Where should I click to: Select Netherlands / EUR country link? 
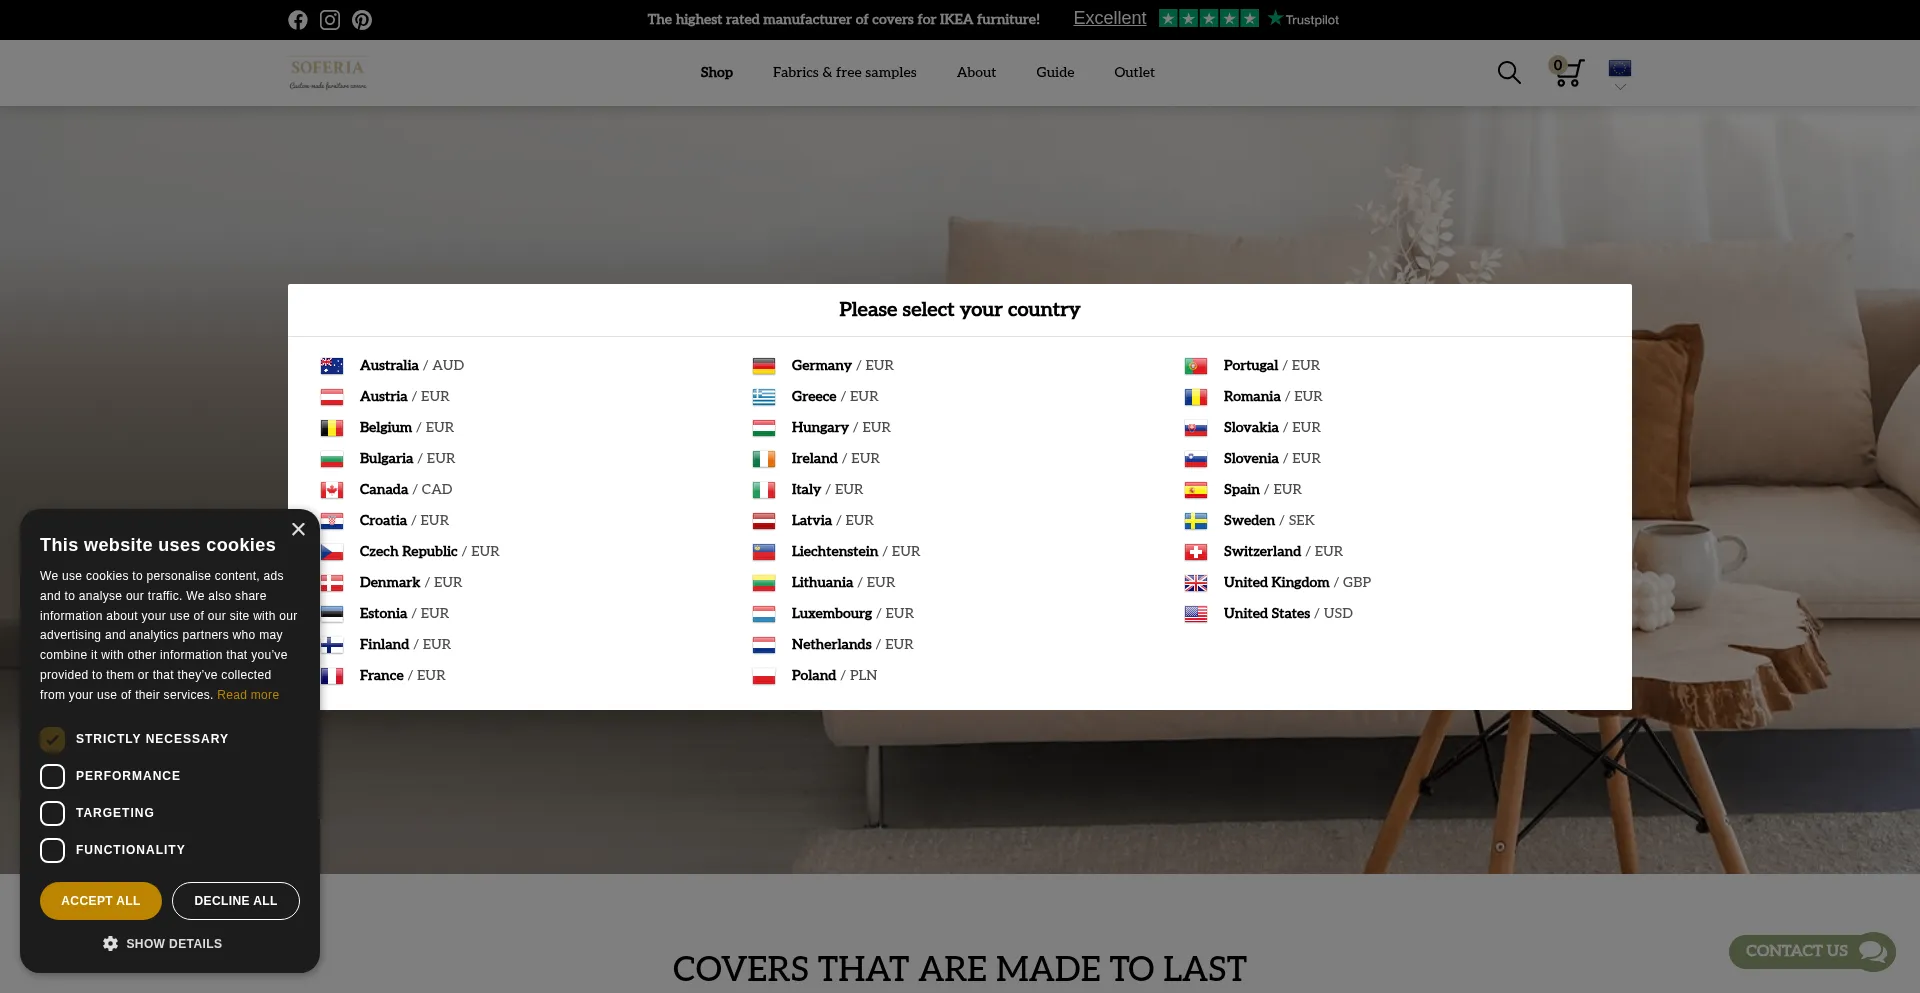[852, 645]
